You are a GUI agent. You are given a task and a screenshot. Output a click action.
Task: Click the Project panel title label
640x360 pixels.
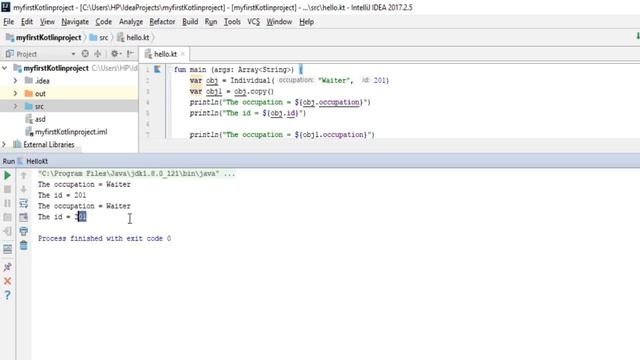27,54
